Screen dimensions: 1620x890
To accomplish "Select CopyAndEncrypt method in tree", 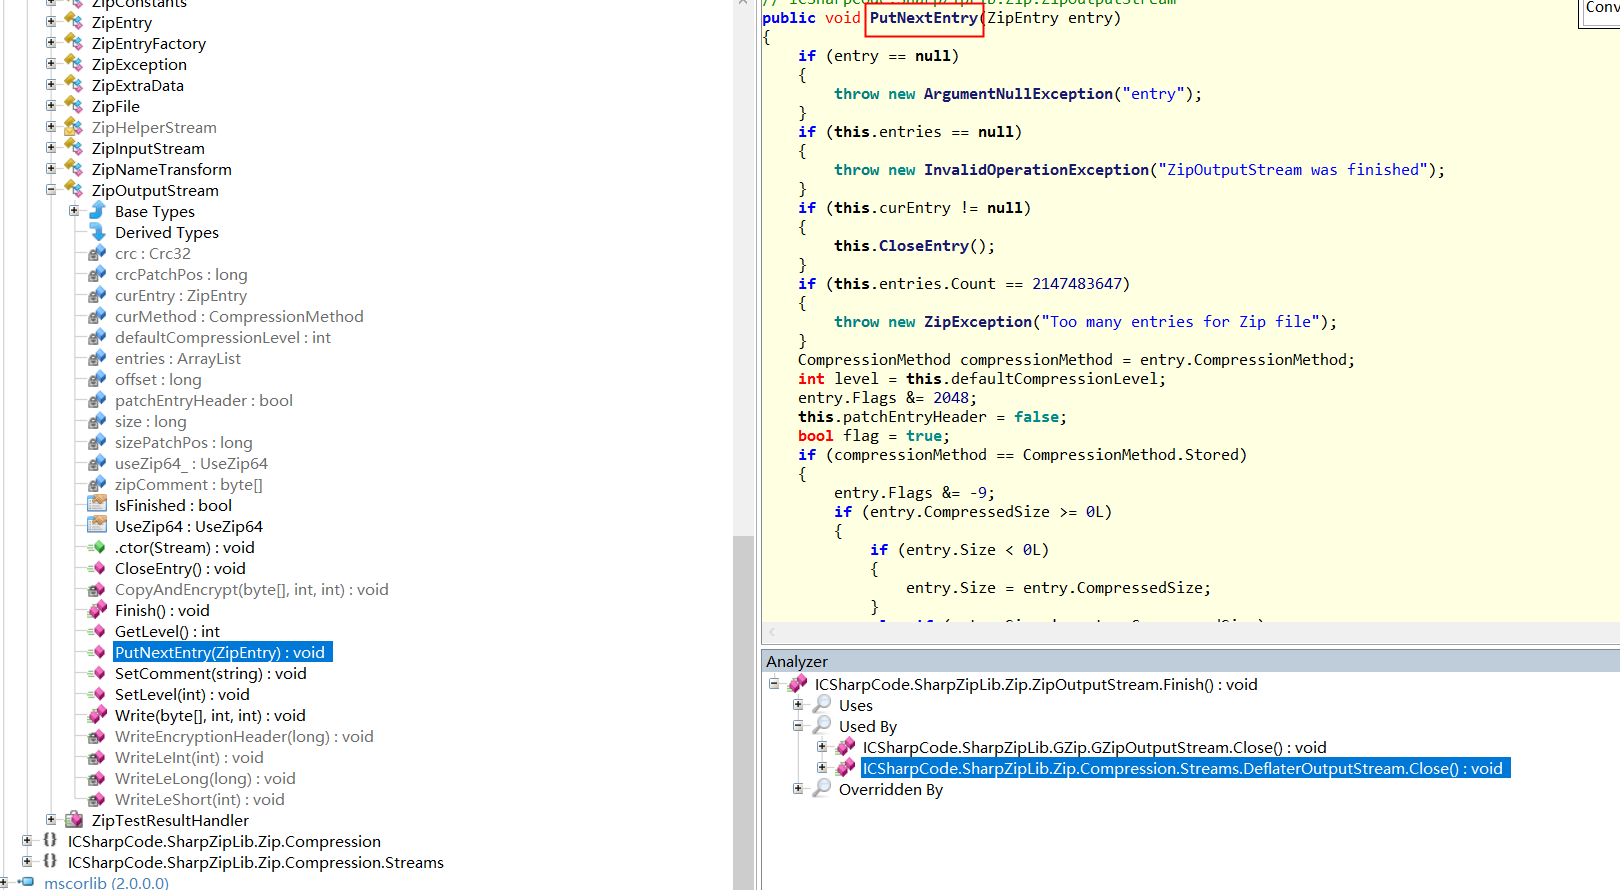I will click(252, 589).
